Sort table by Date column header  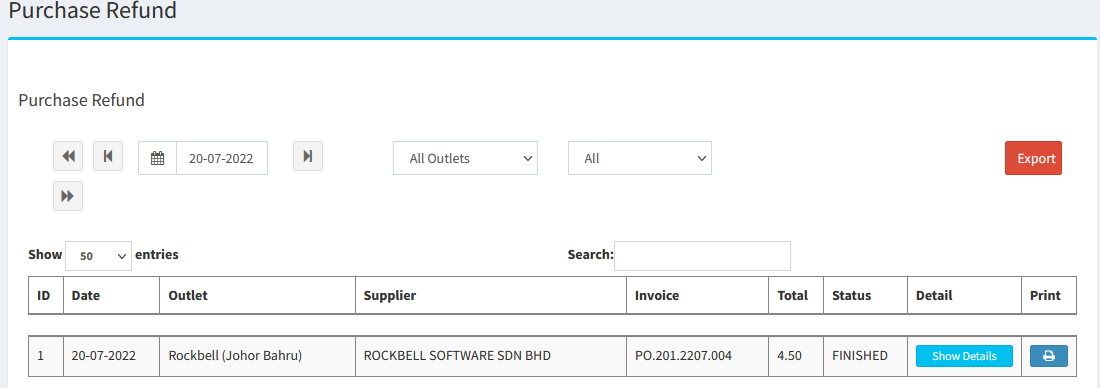pos(112,295)
